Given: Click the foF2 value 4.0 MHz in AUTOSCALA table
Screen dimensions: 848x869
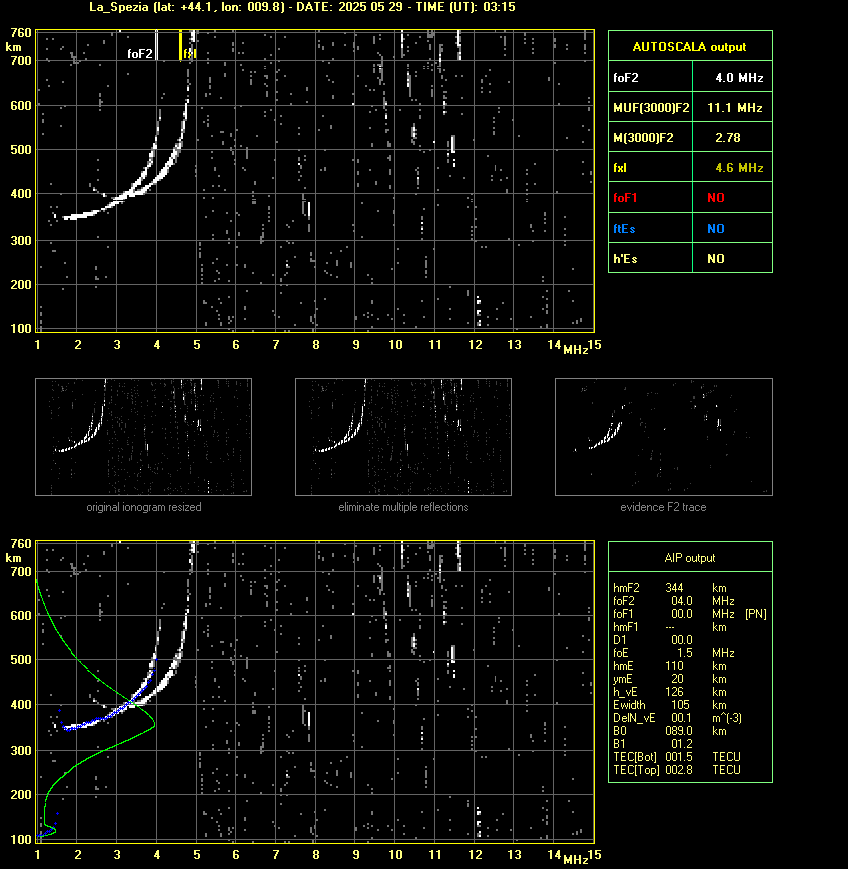Looking at the screenshot, I should tap(739, 78).
